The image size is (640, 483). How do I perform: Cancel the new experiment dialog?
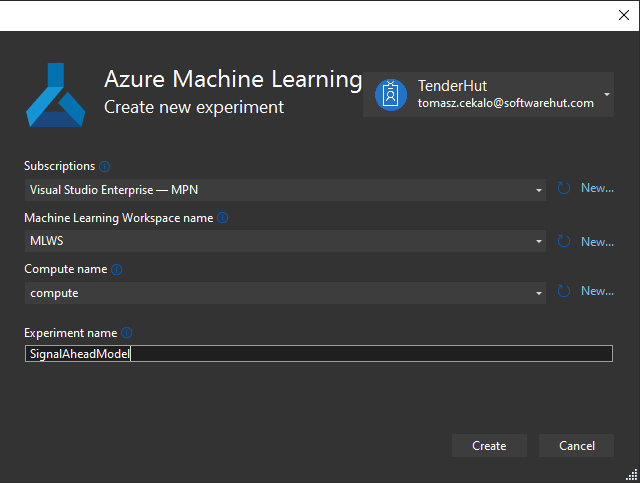point(576,445)
